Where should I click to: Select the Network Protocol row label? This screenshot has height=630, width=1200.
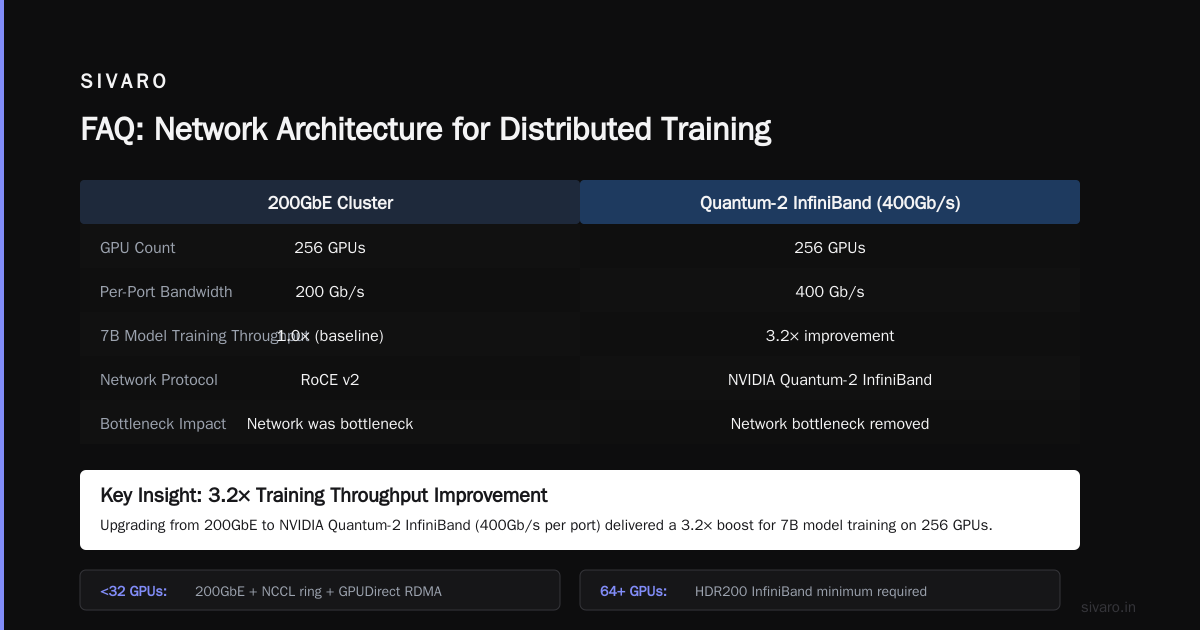coord(159,380)
